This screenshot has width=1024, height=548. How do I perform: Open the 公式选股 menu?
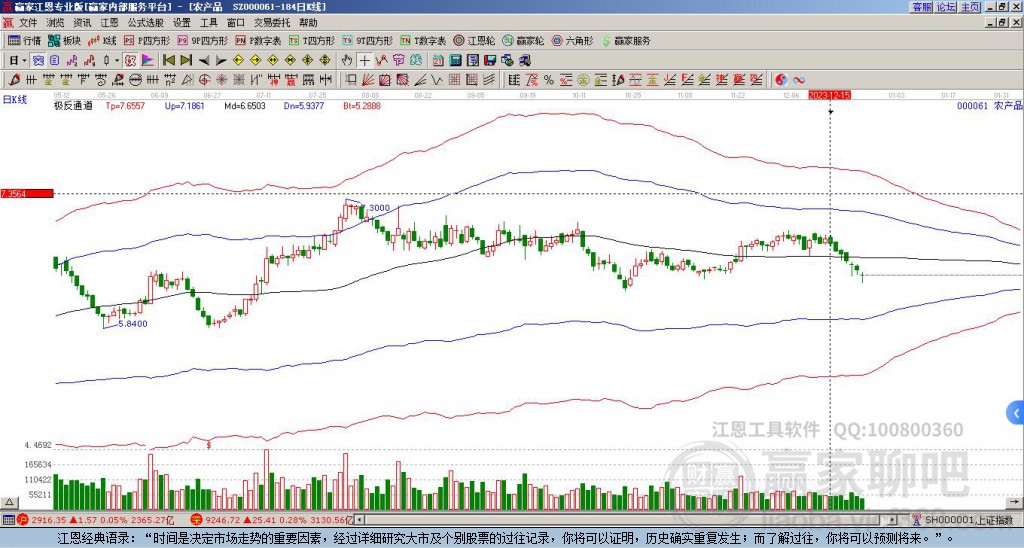click(145, 23)
